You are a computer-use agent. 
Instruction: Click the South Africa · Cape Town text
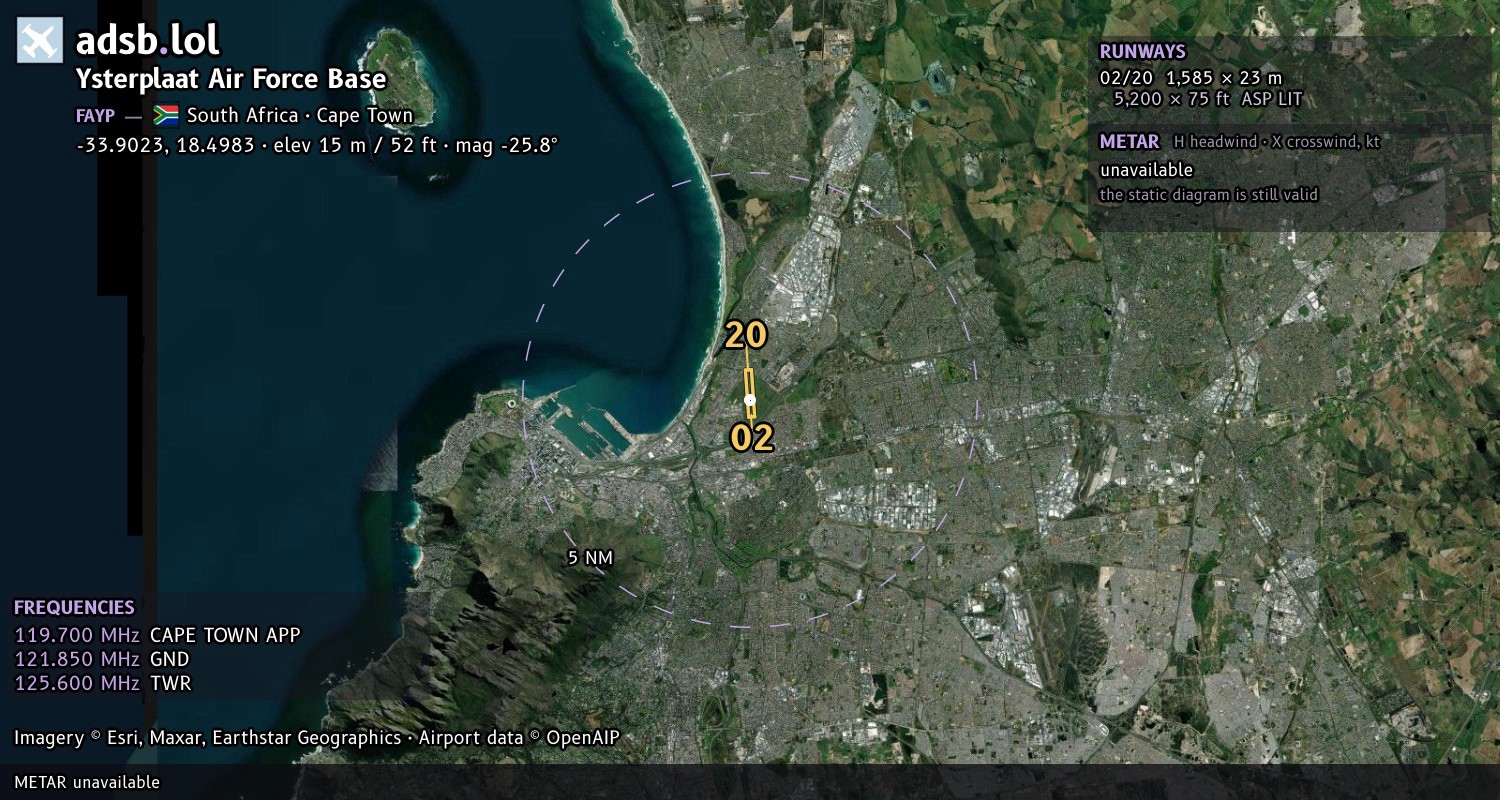coord(300,115)
